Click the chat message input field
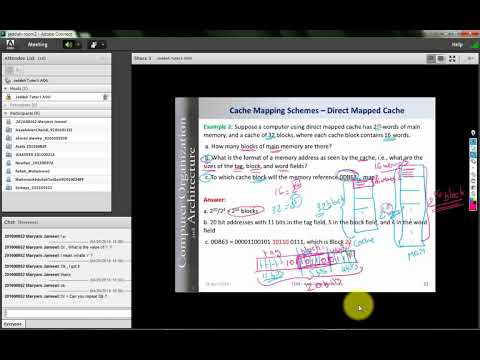480x360 pixels. 67,313
